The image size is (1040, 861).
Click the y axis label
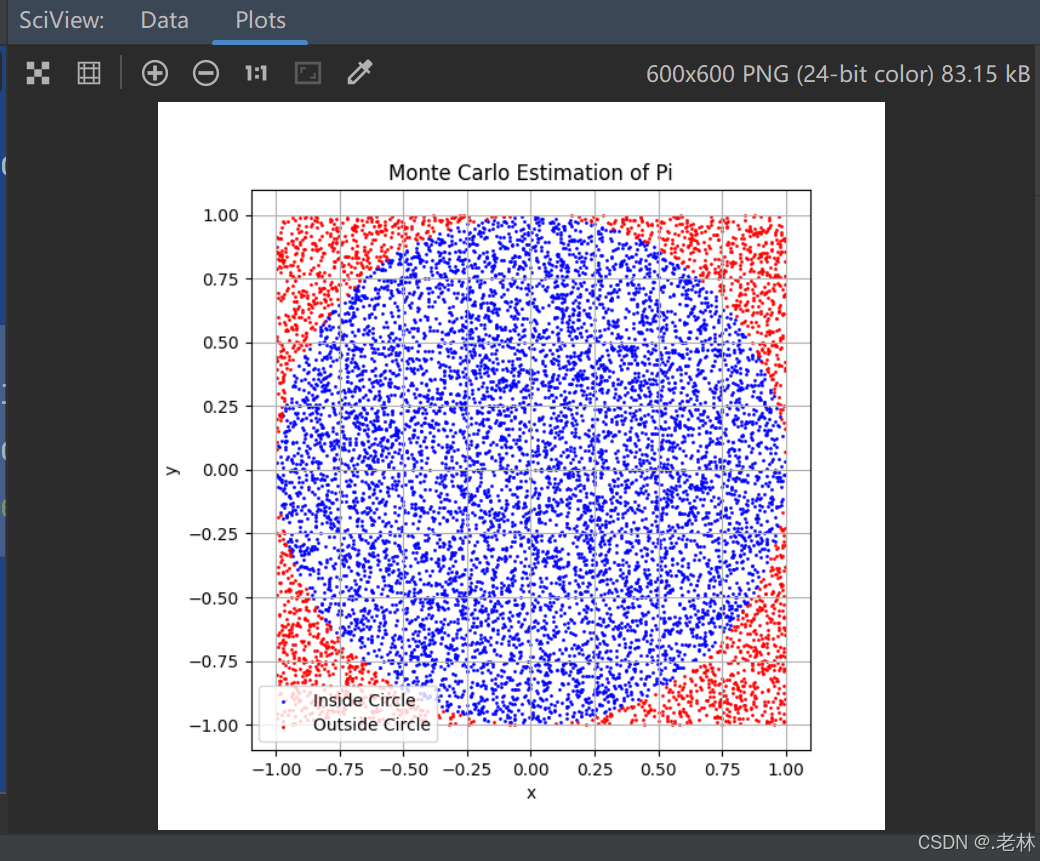[x=172, y=470]
